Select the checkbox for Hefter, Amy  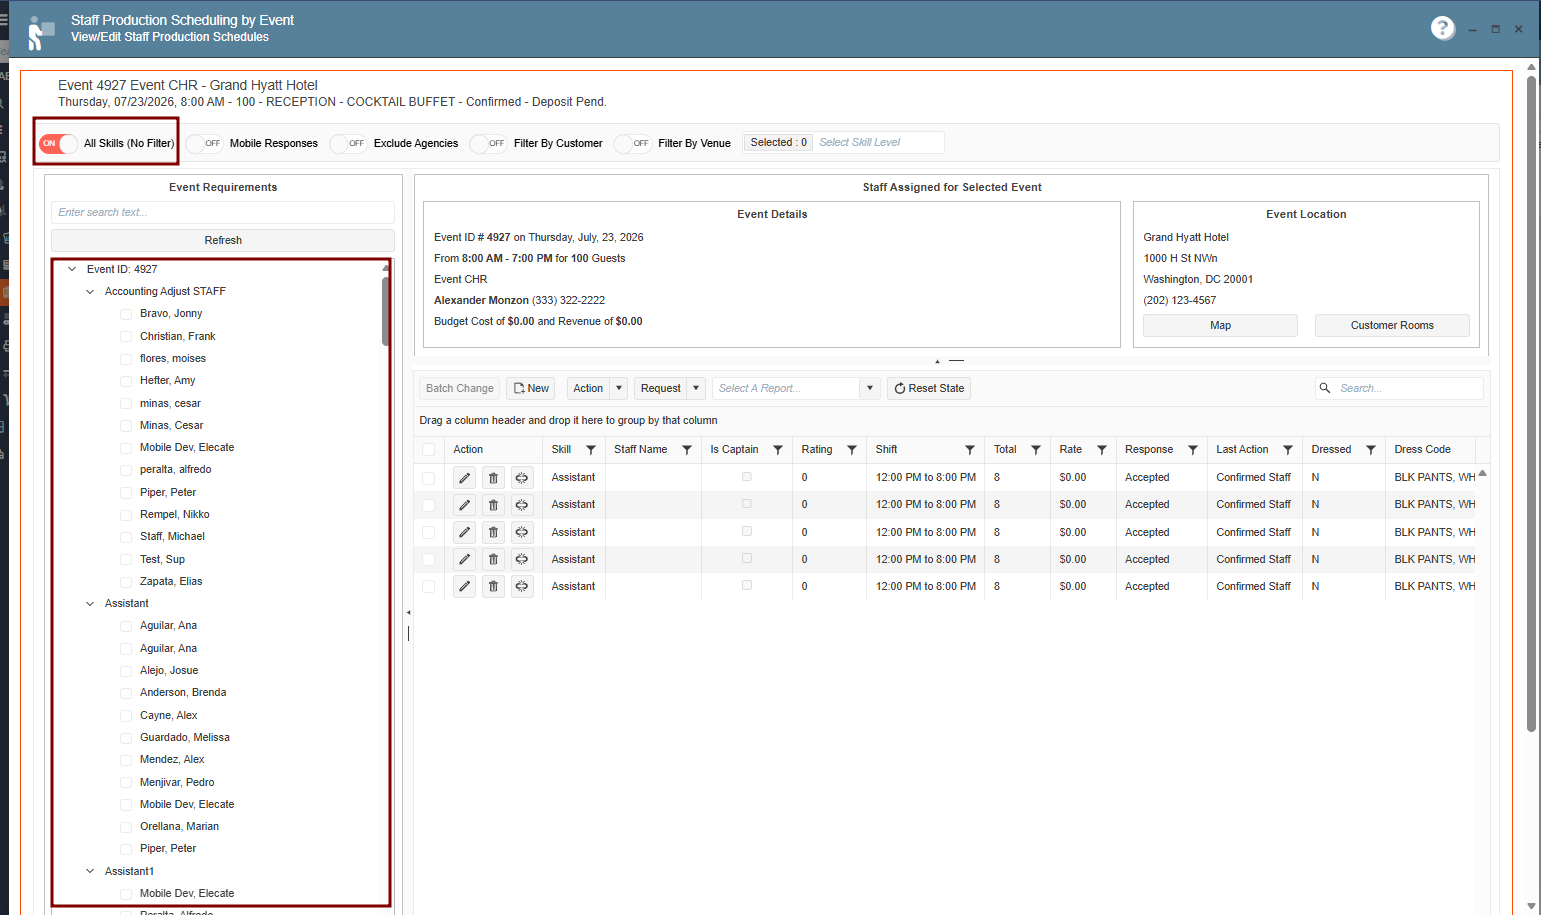point(126,381)
